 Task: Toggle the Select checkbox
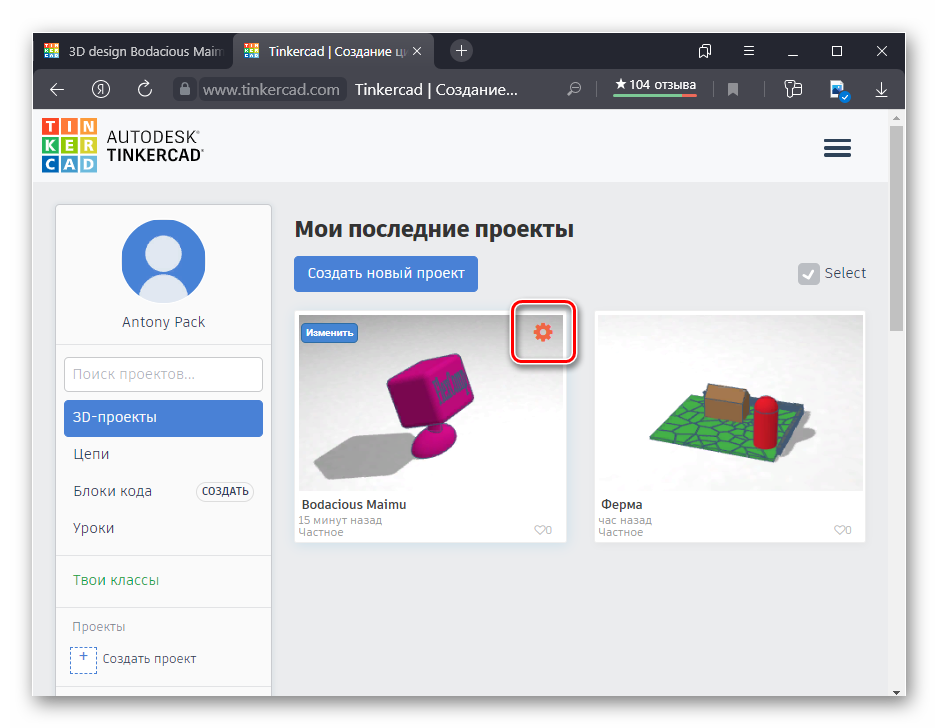tap(808, 274)
